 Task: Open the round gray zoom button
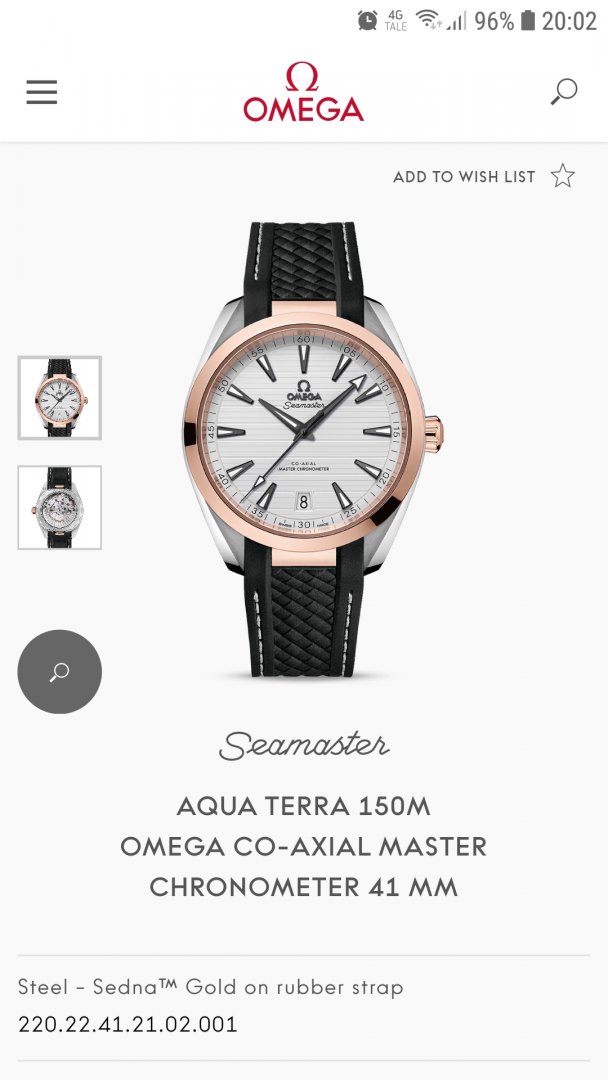[x=59, y=672]
